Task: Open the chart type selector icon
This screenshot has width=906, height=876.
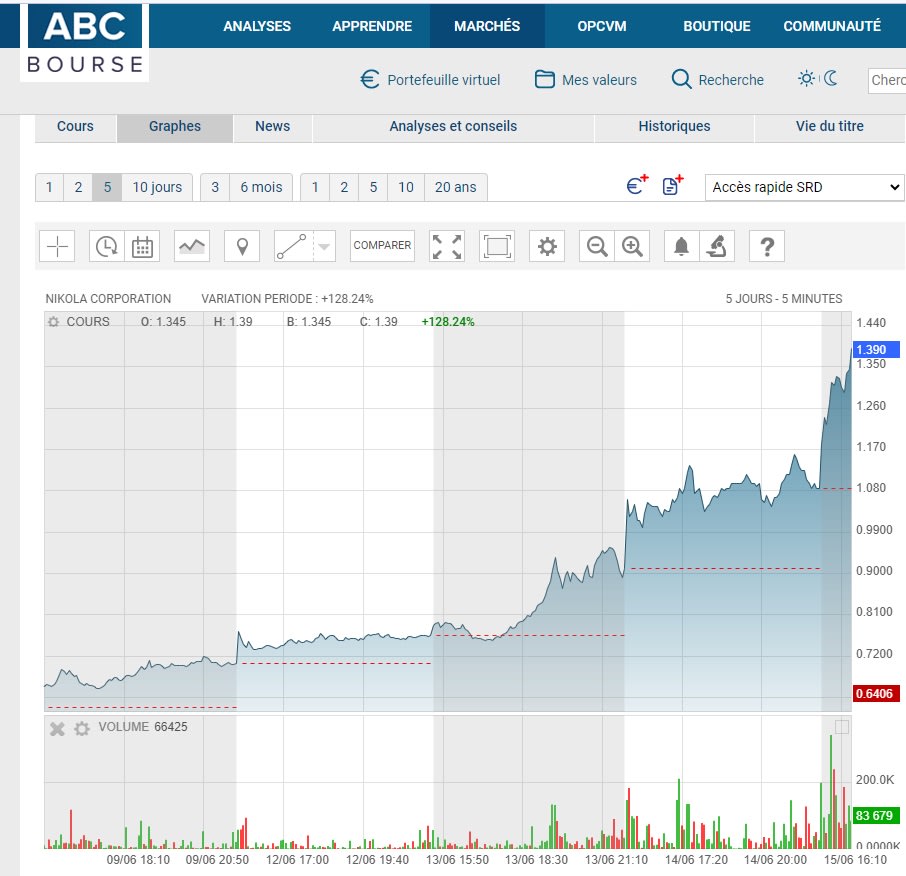Action: point(192,246)
